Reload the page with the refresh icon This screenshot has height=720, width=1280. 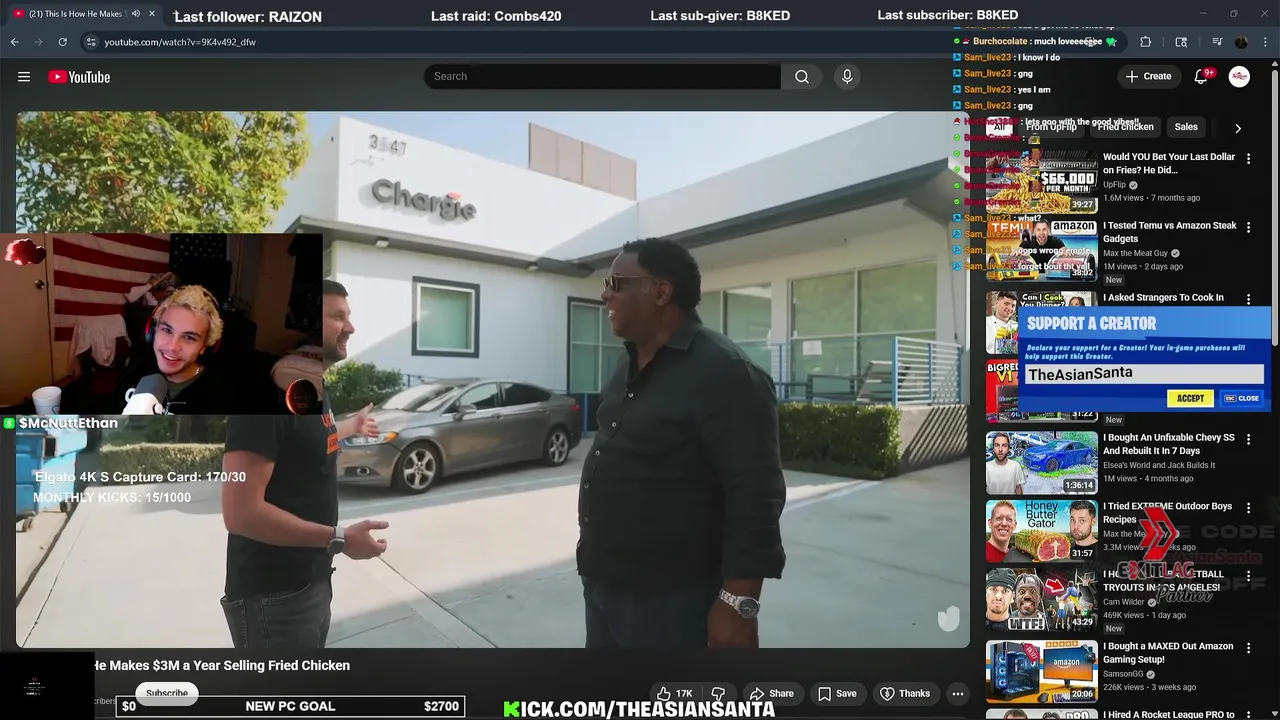[62, 42]
